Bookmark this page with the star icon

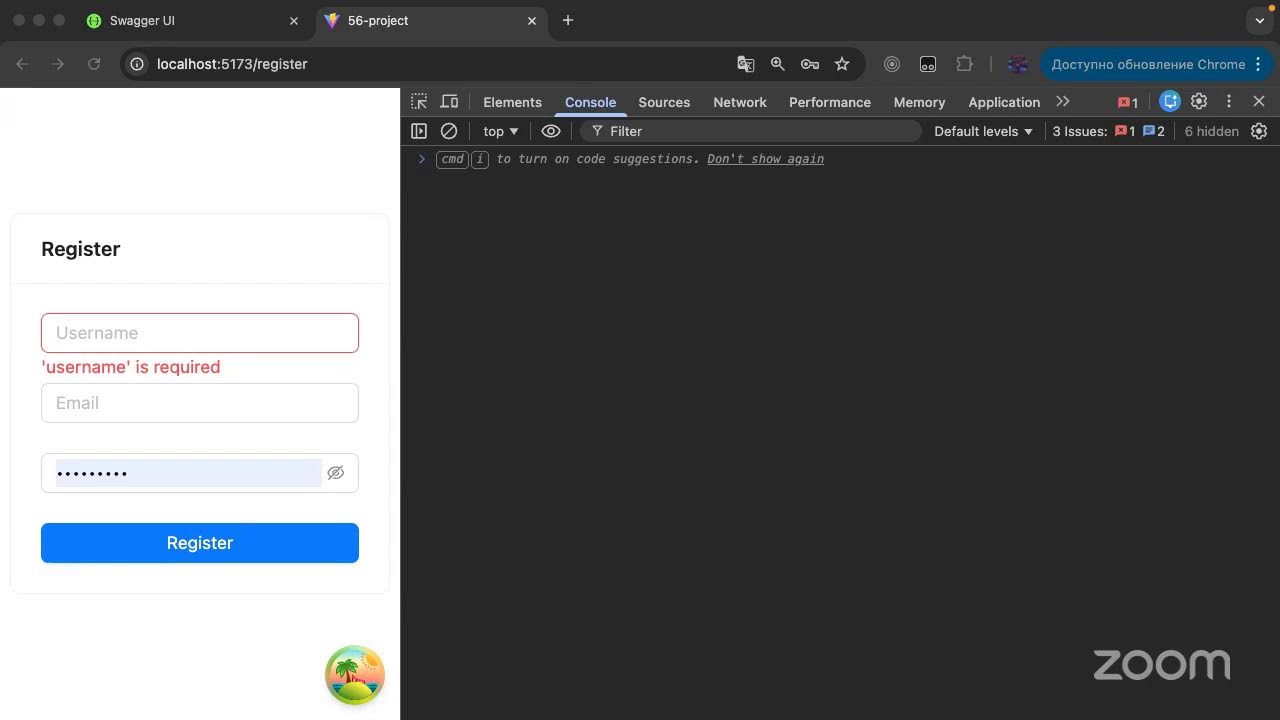point(842,64)
